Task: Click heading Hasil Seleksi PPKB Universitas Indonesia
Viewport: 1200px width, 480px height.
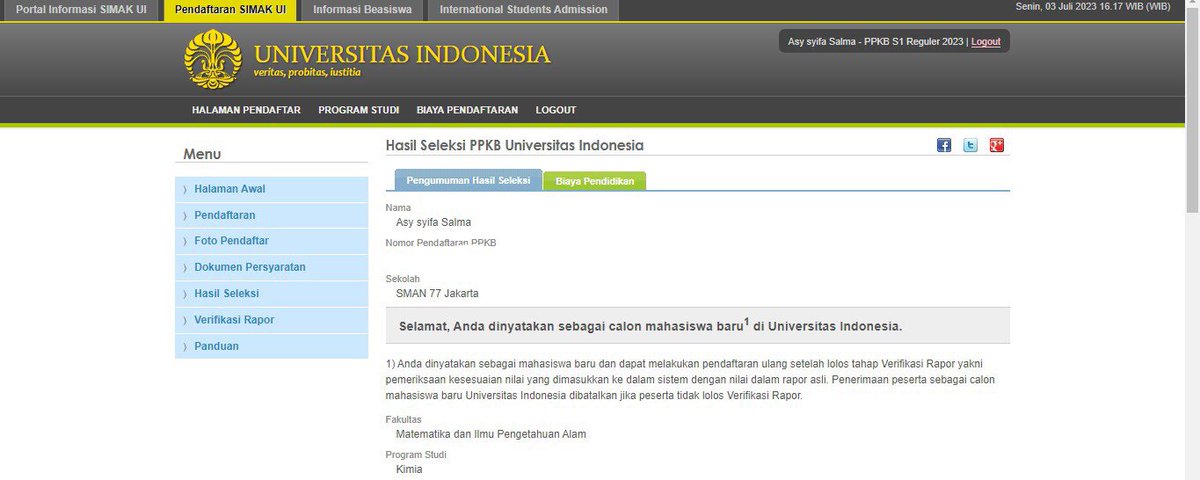Action: click(515, 145)
